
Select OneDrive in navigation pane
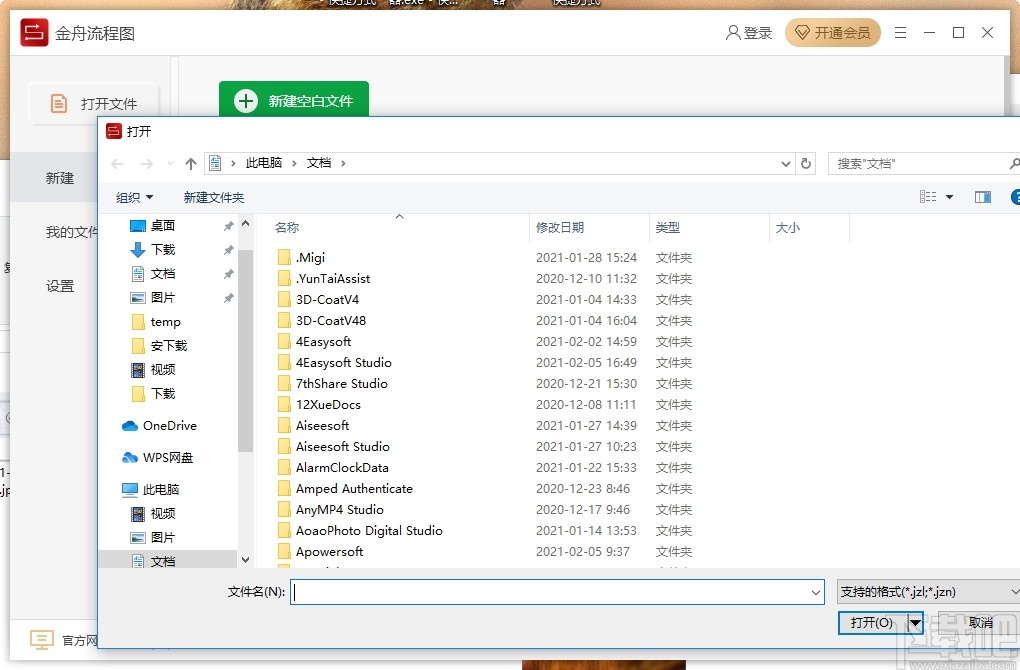(x=169, y=425)
